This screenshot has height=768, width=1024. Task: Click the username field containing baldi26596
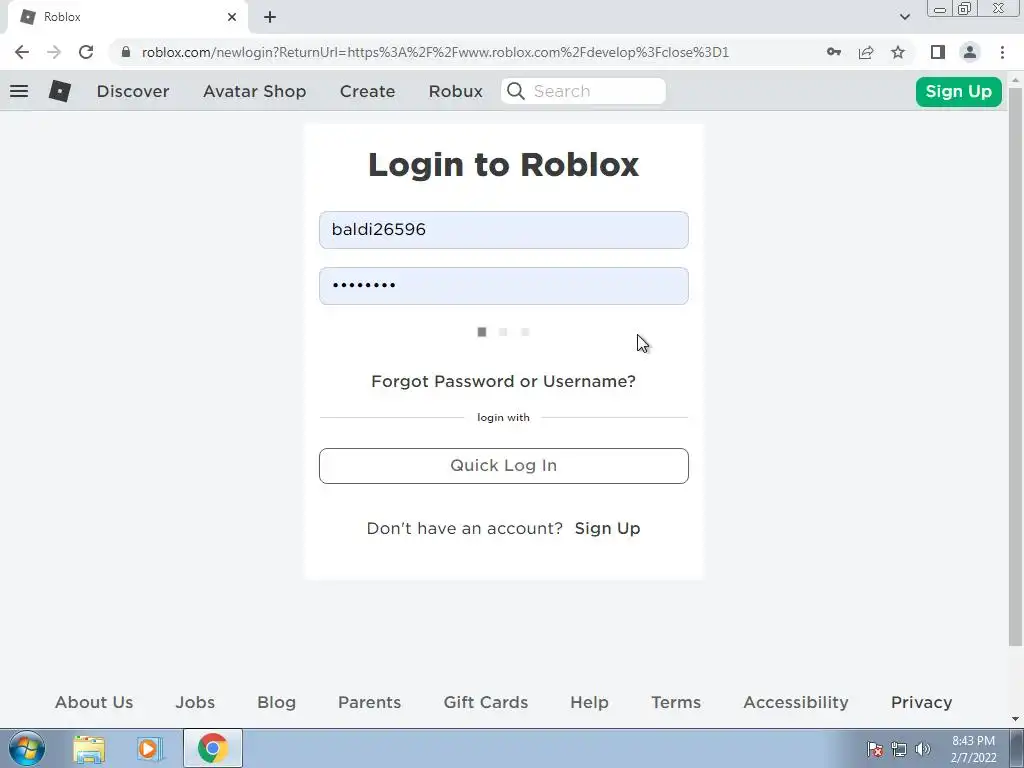[504, 230]
